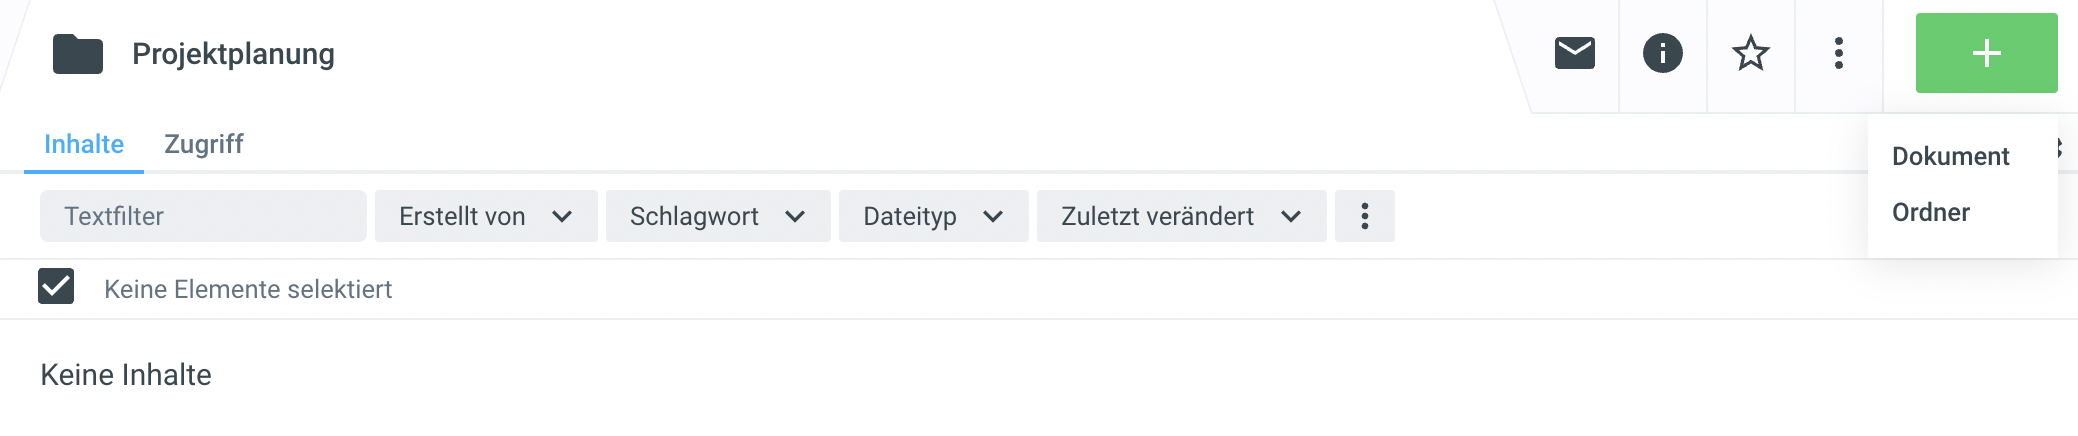
Task: Toggle the select all elements checkbox
Action: coord(56,287)
